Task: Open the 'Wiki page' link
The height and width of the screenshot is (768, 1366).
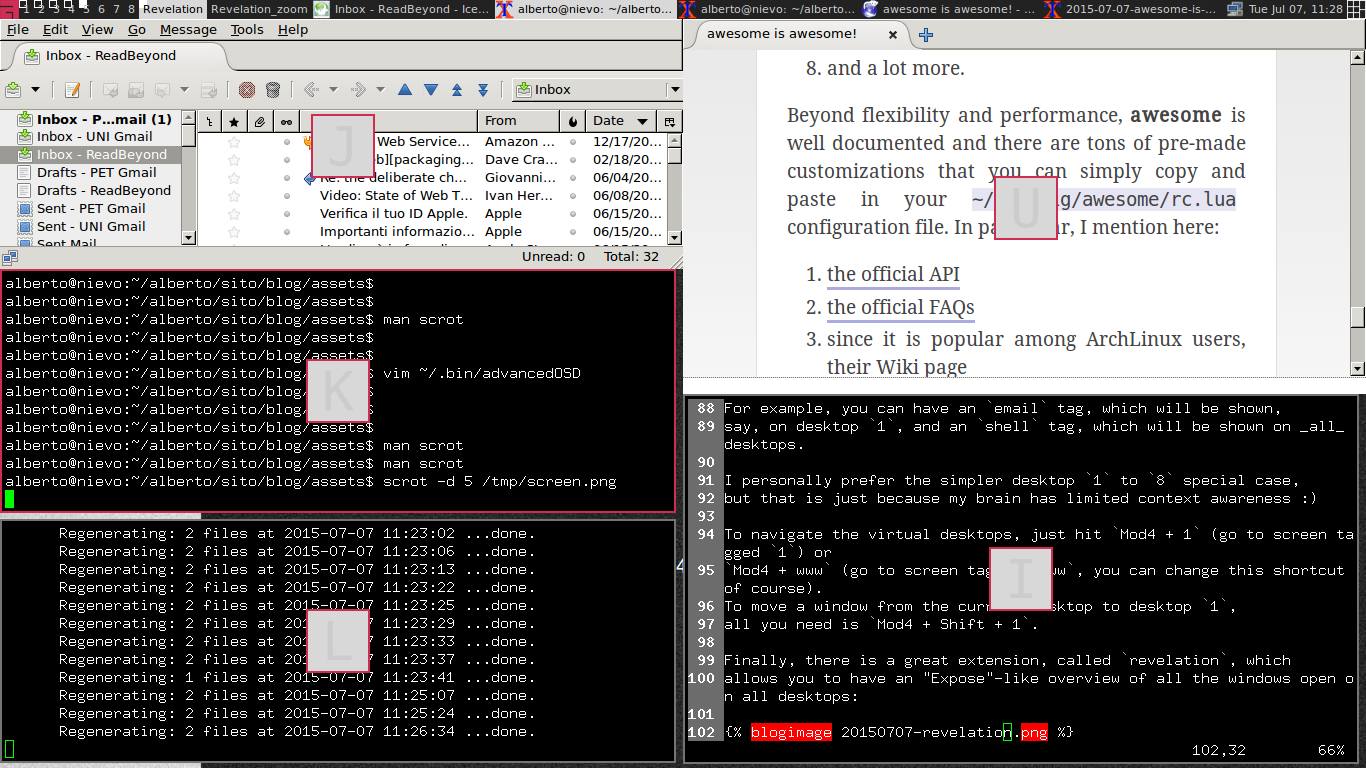Action: (922, 367)
